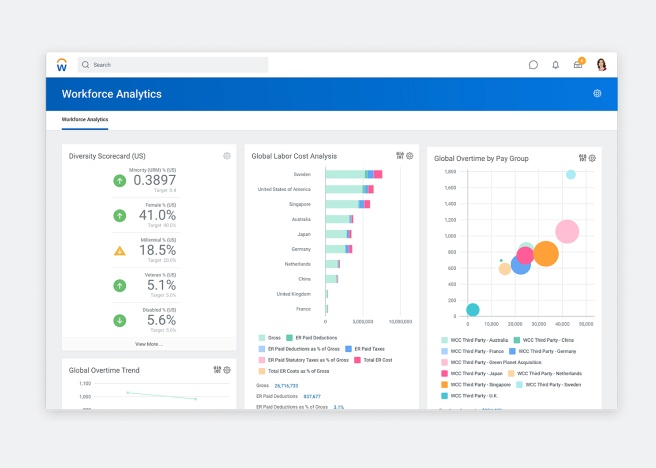Open the chat messages icon
The height and width of the screenshot is (468, 656).
pos(533,65)
